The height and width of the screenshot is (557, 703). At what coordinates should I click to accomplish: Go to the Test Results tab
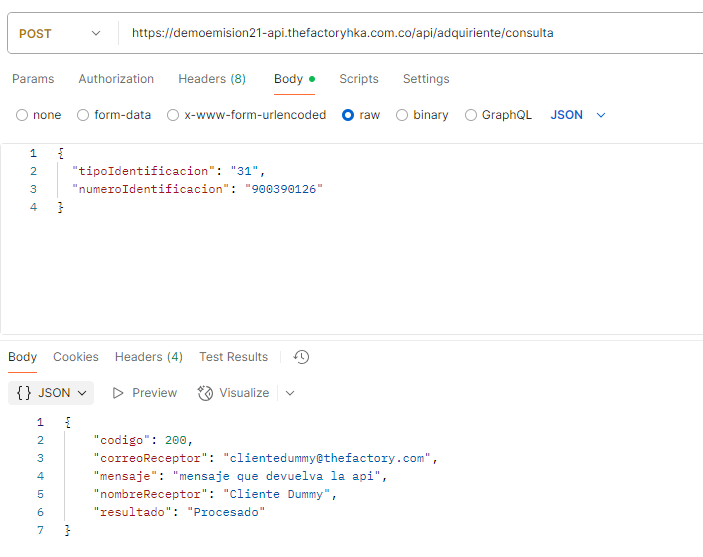(233, 357)
